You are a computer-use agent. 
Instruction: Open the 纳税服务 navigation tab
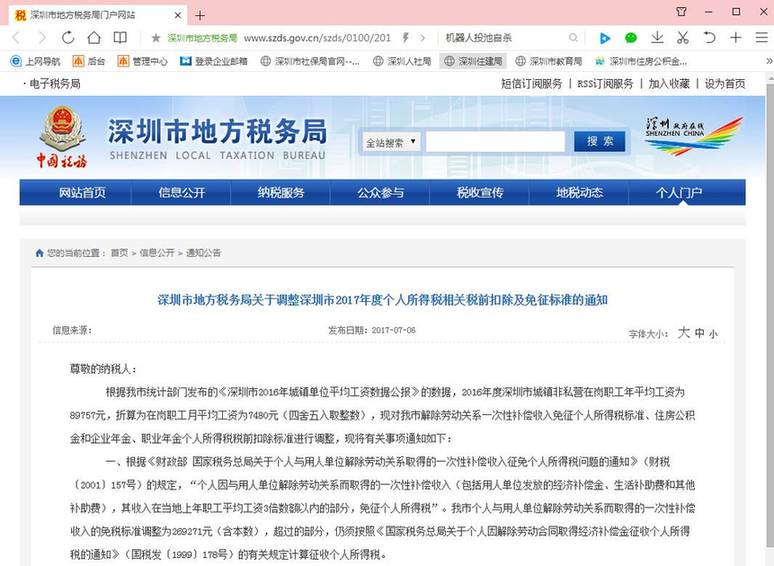[281, 193]
